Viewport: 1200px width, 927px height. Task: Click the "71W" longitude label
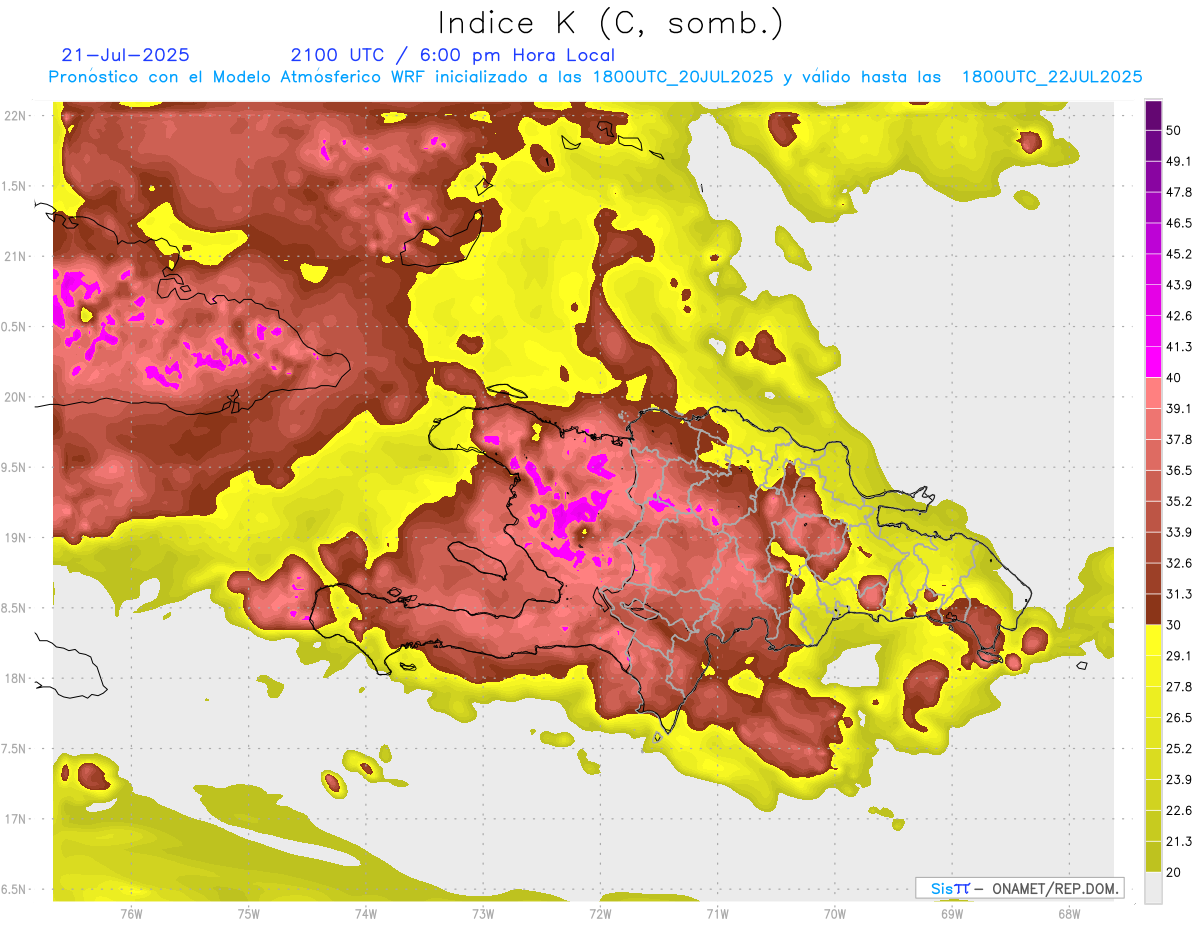click(x=717, y=913)
